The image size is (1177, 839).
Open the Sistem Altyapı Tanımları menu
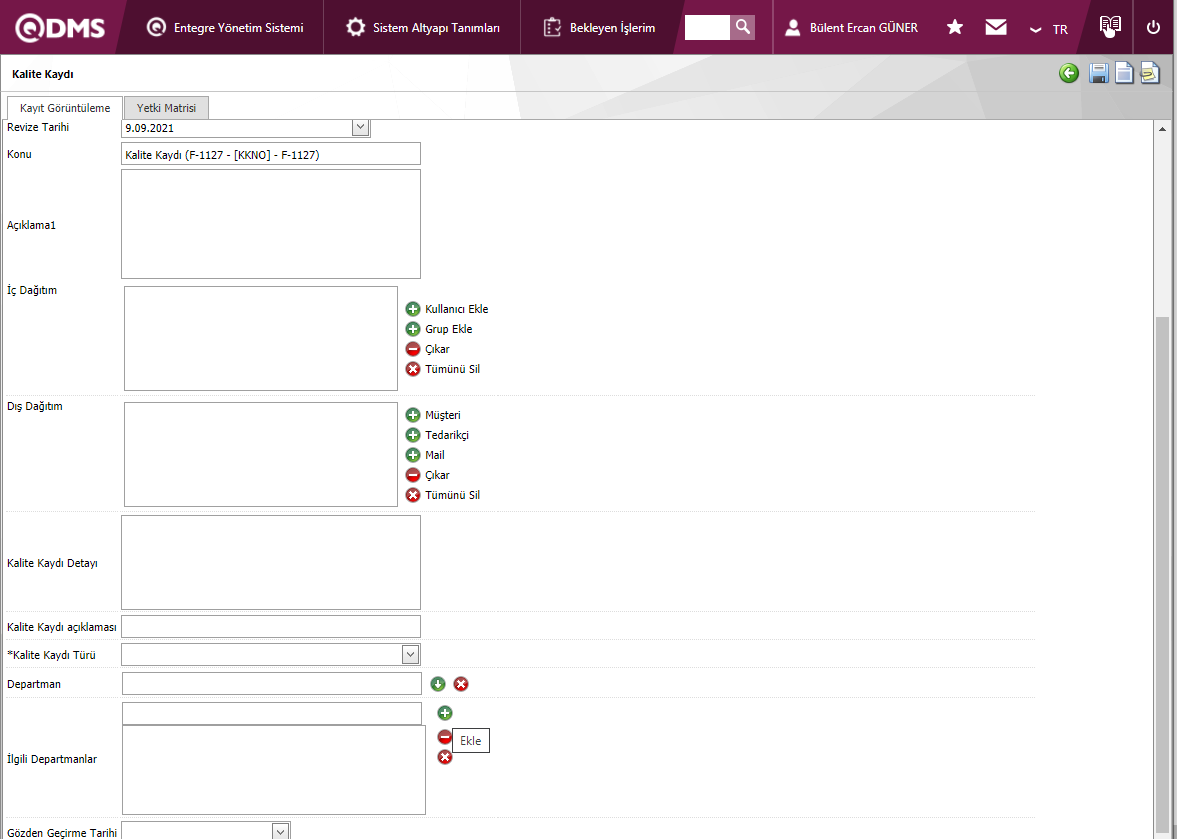pyautogui.click(x=424, y=28)
